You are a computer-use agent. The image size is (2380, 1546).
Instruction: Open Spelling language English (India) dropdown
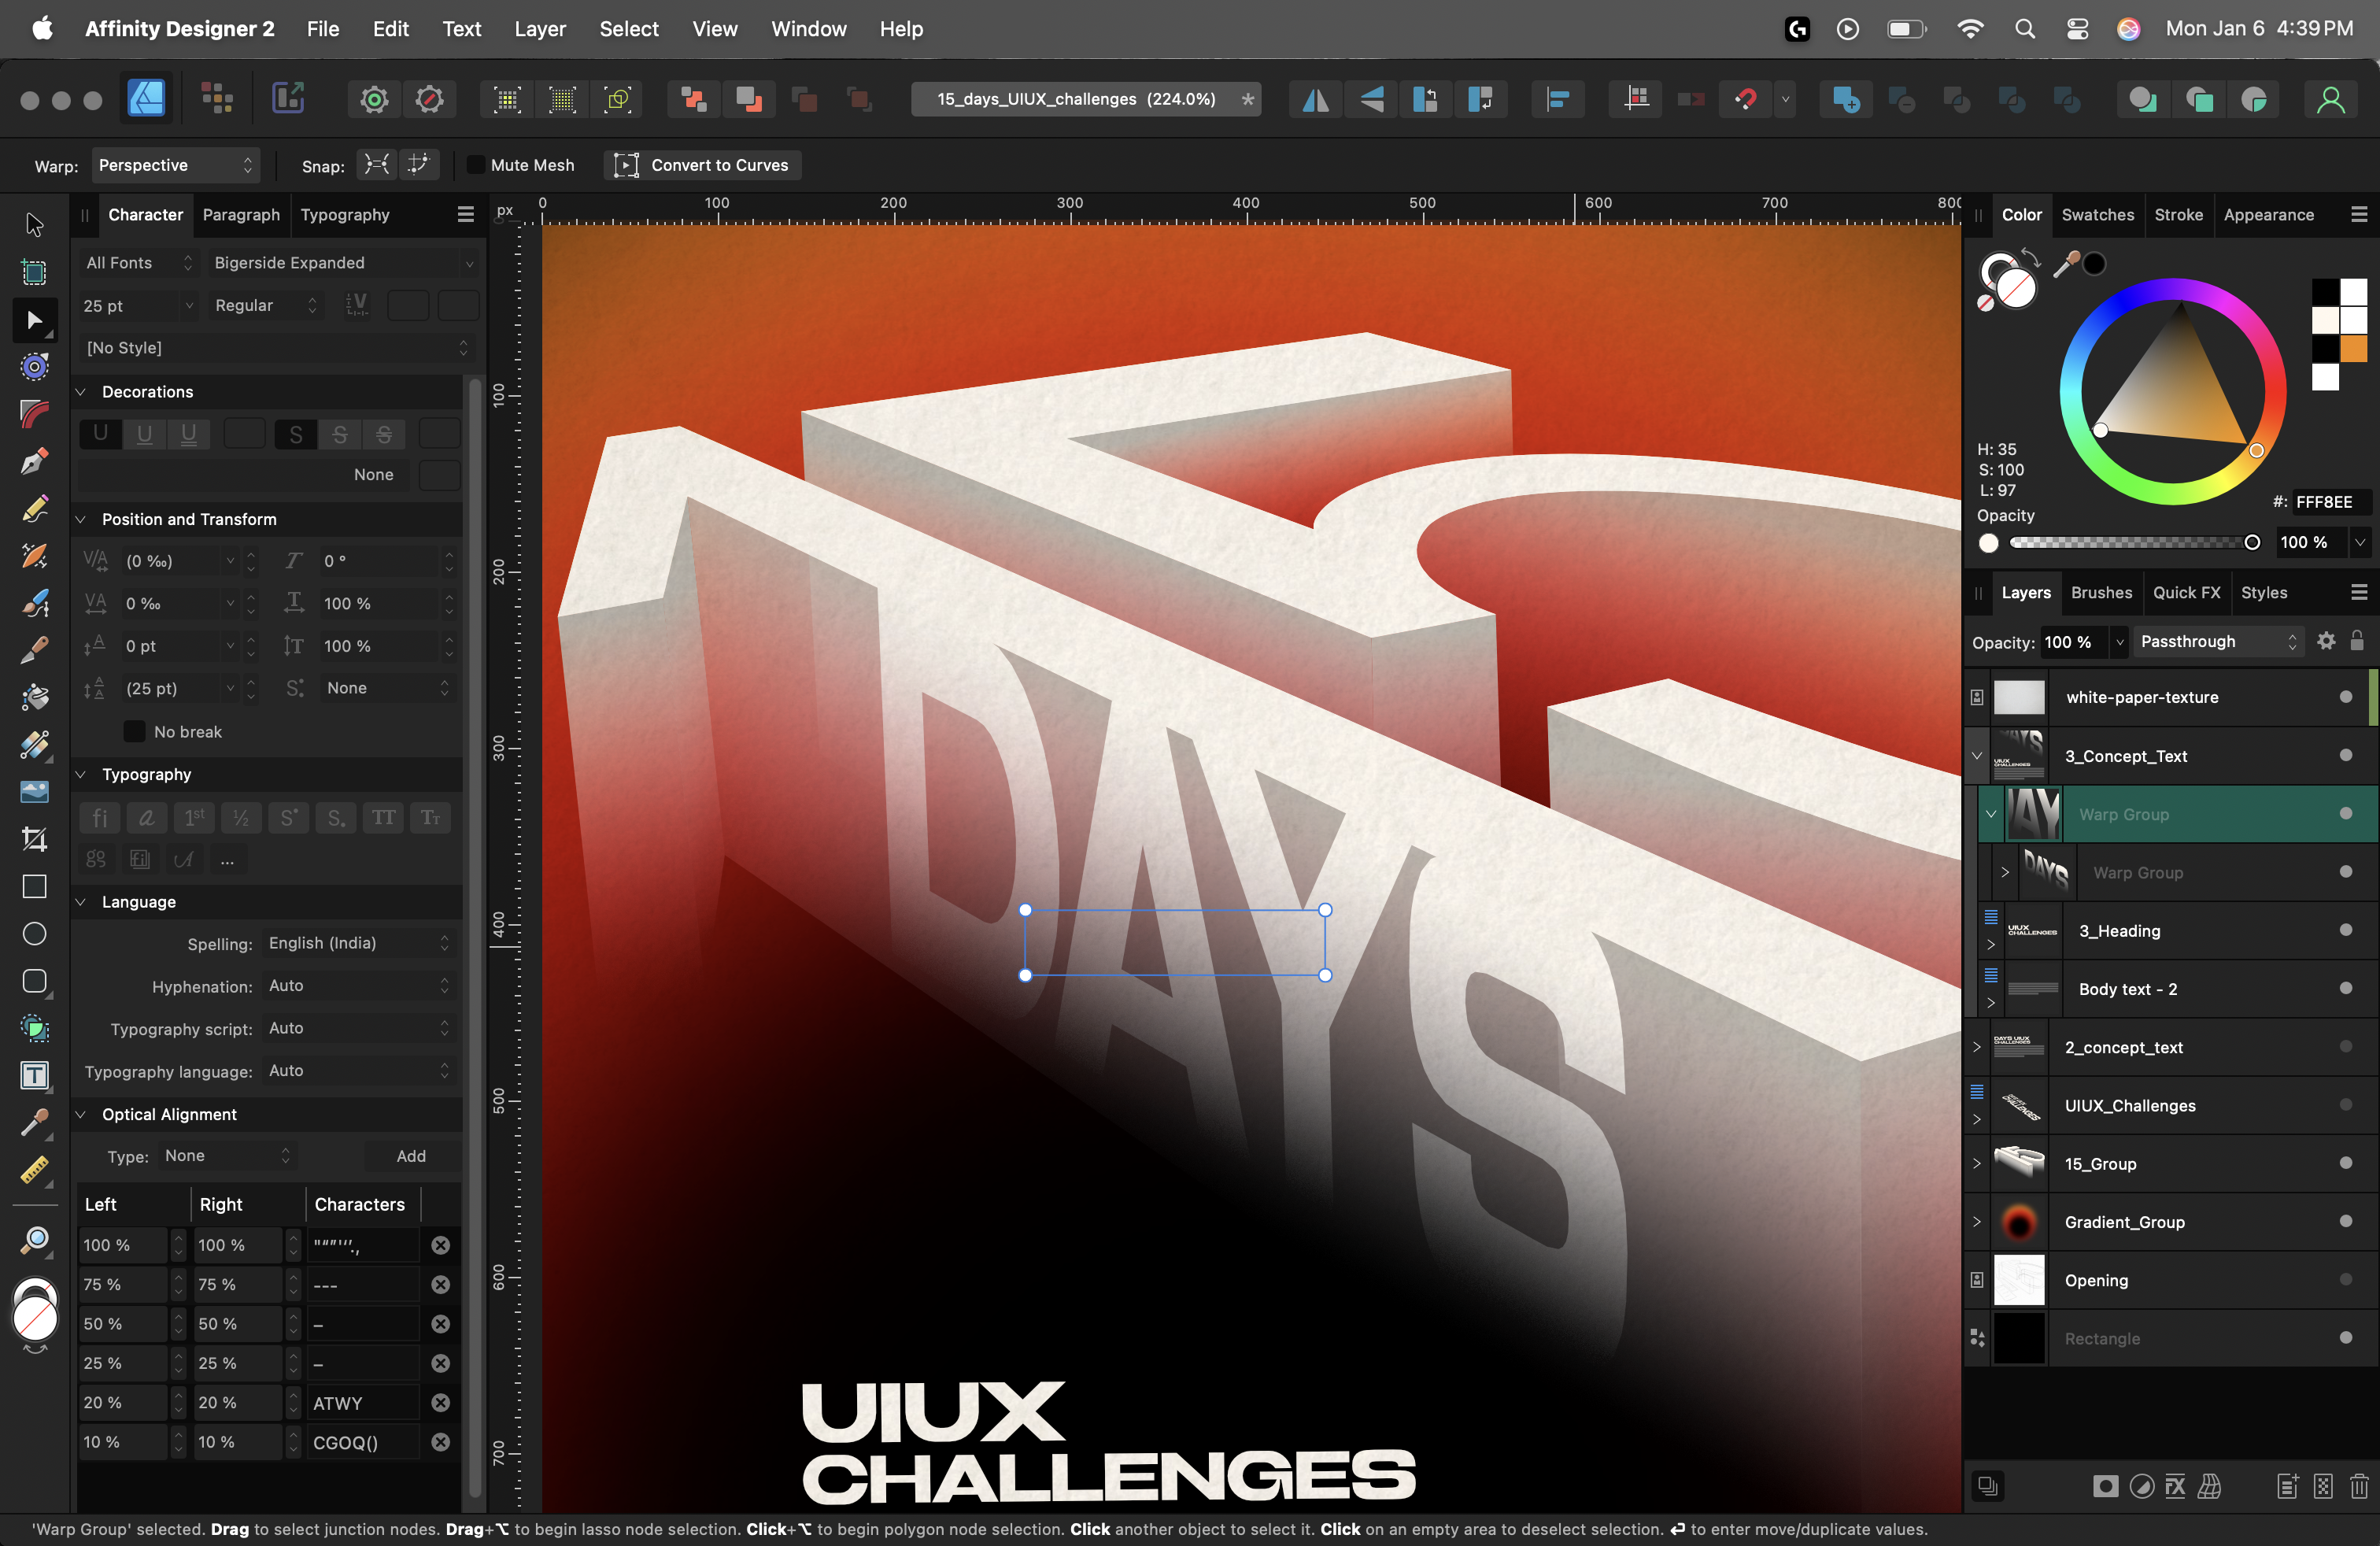[x=359, y=943]
